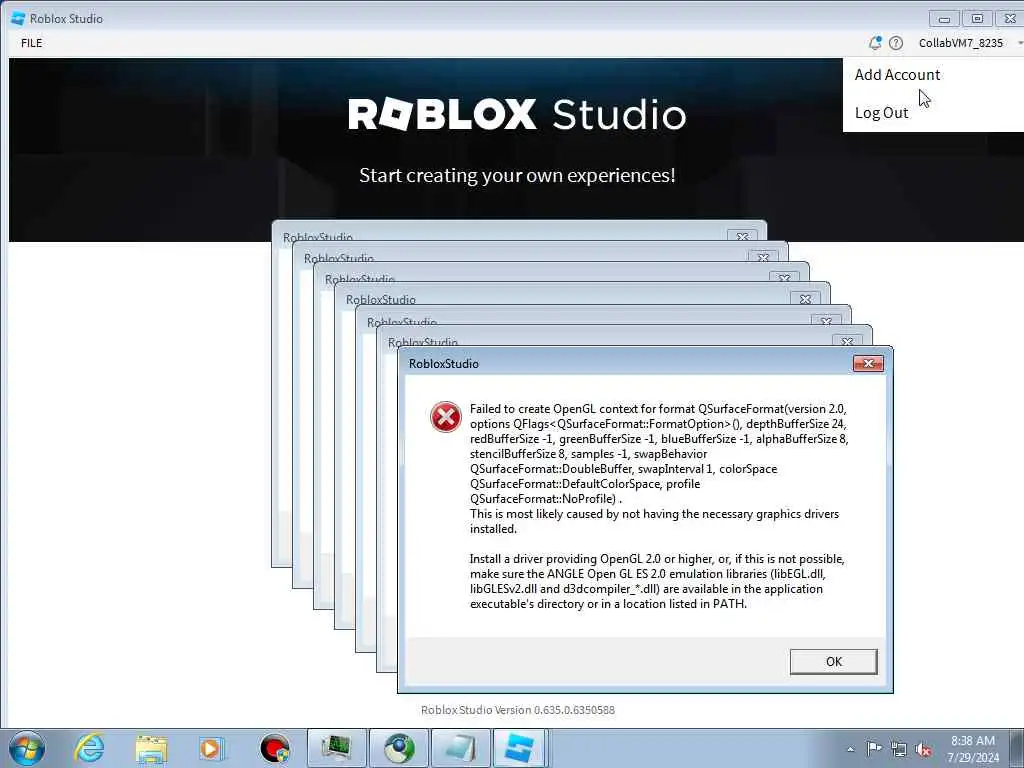Screen dimensions: 1024x768
Task: Click OK on the OpenGL error dialog
Action: tap(833, 662)
